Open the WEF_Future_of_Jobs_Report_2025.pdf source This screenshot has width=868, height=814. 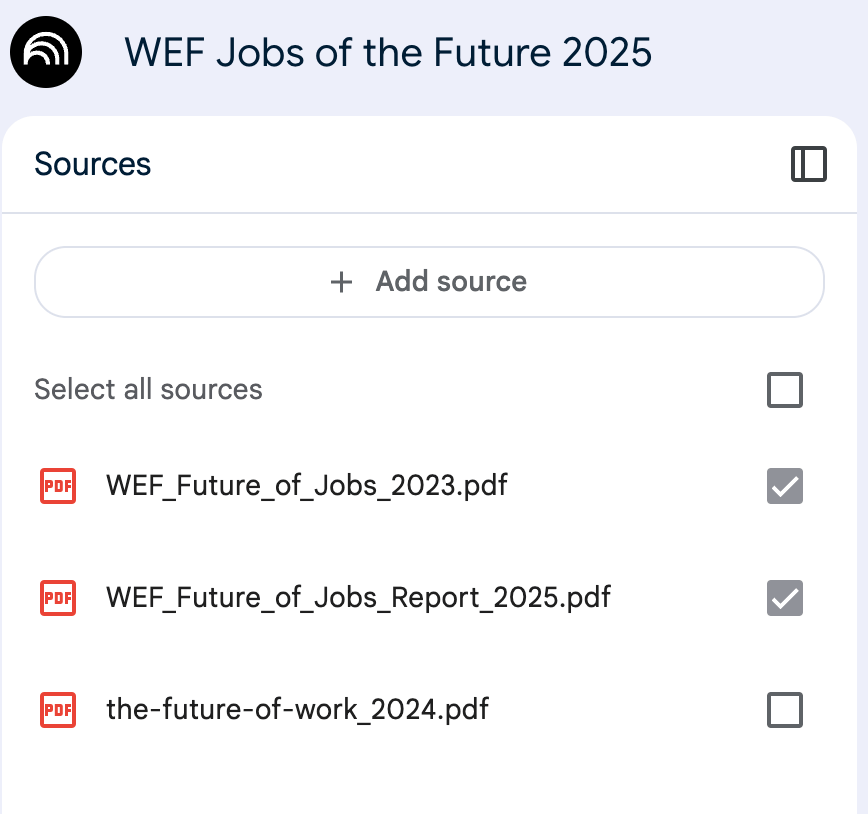357,598
